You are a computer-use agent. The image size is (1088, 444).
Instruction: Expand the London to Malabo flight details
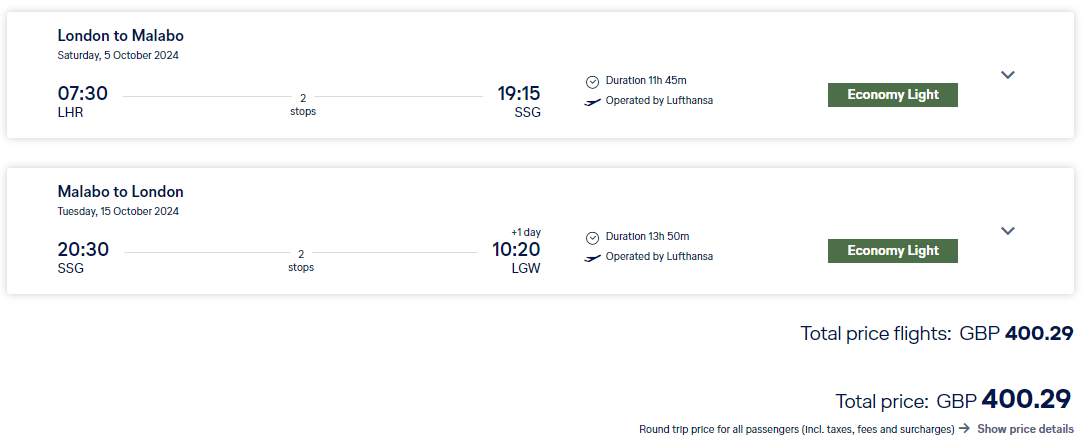click(x=1008, y=75)
